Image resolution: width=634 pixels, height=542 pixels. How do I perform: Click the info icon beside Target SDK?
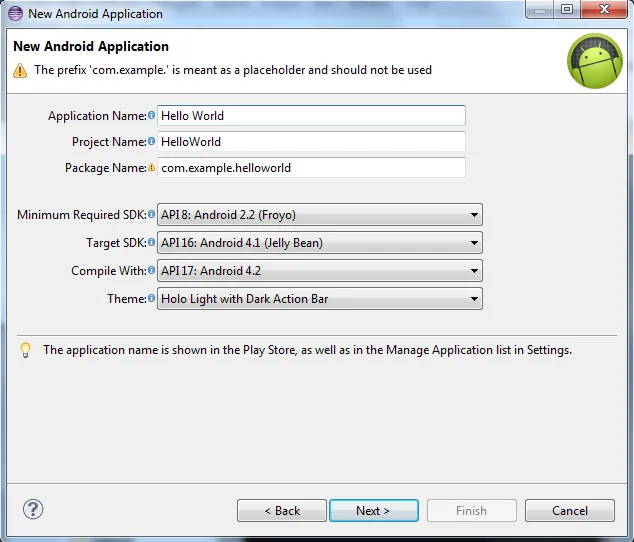pyautogui.click(x=152, y=243)
